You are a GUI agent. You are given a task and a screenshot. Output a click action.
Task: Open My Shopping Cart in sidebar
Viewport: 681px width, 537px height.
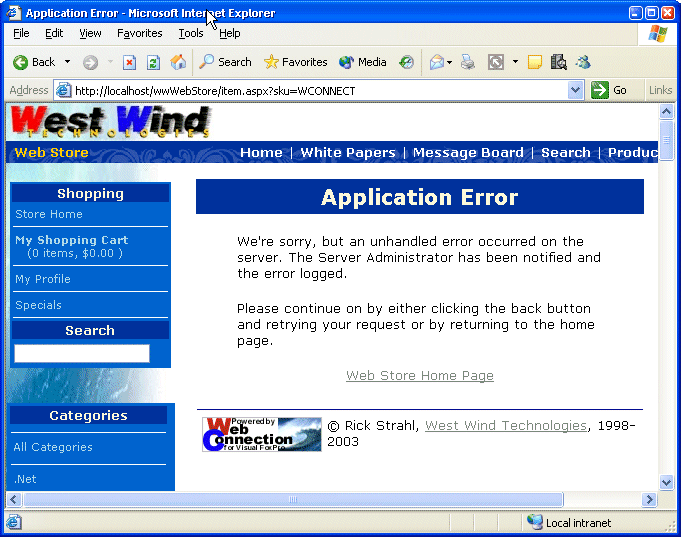(71, 240)
